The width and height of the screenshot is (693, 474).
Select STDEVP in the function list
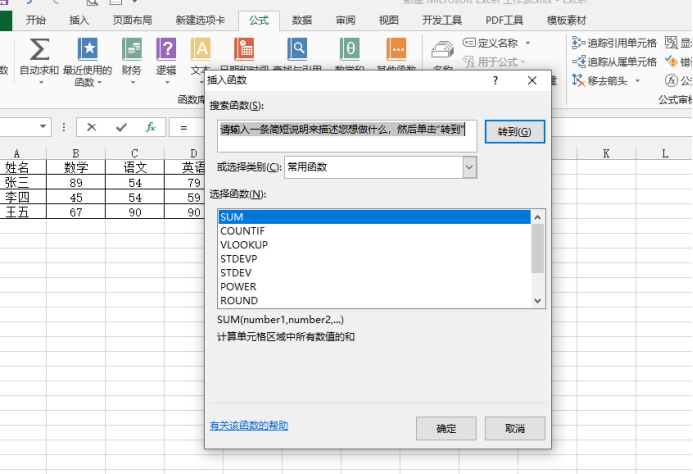pos(374,259)
